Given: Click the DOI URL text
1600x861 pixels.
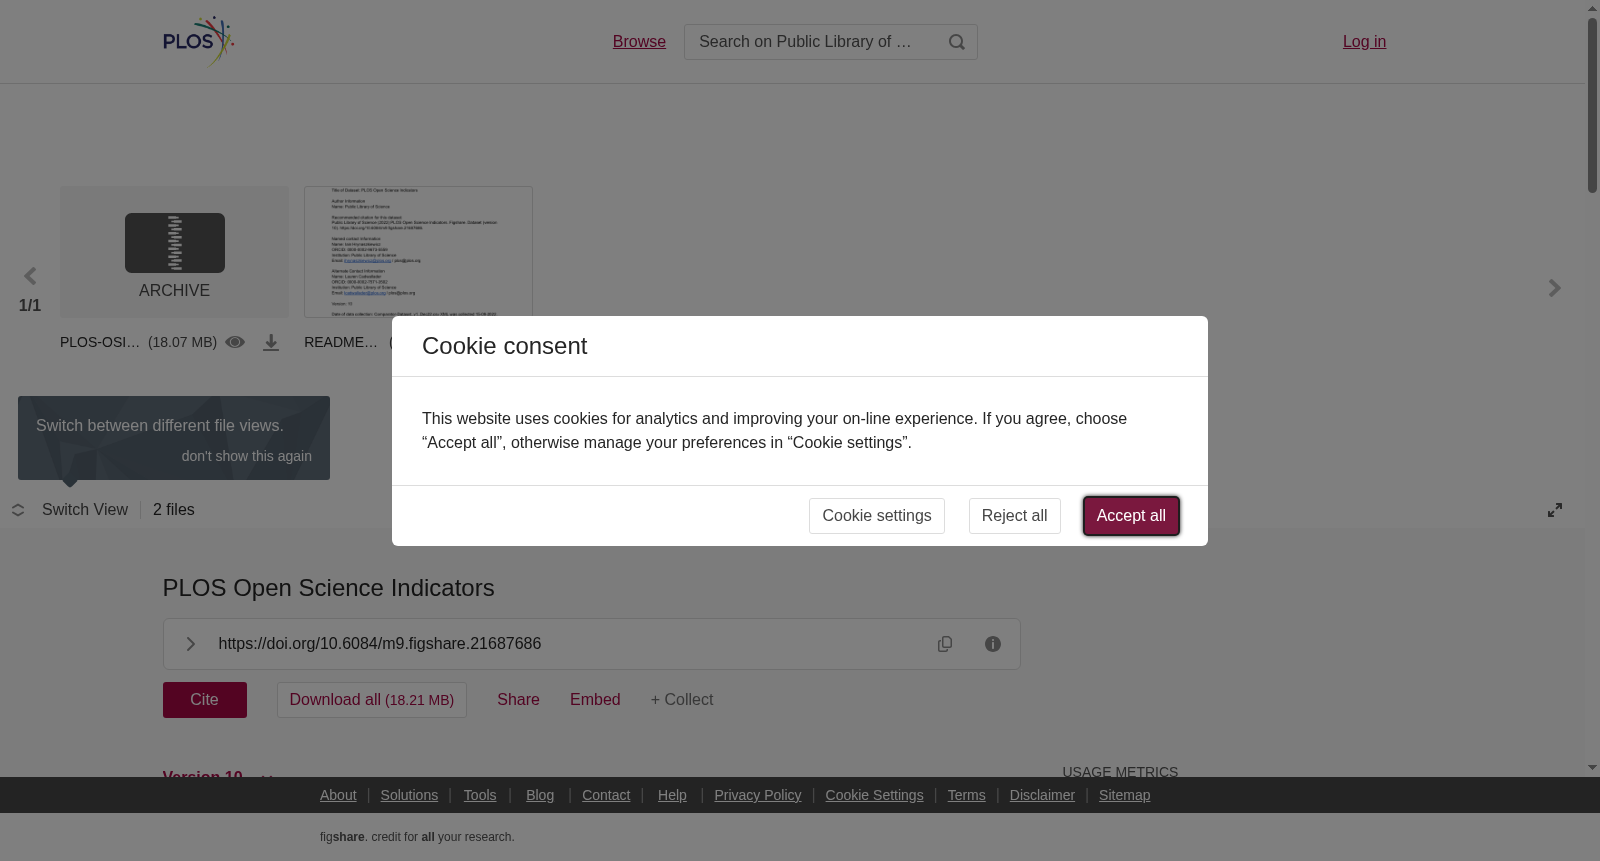Looking at the screenshot, I should coord(380,644).
